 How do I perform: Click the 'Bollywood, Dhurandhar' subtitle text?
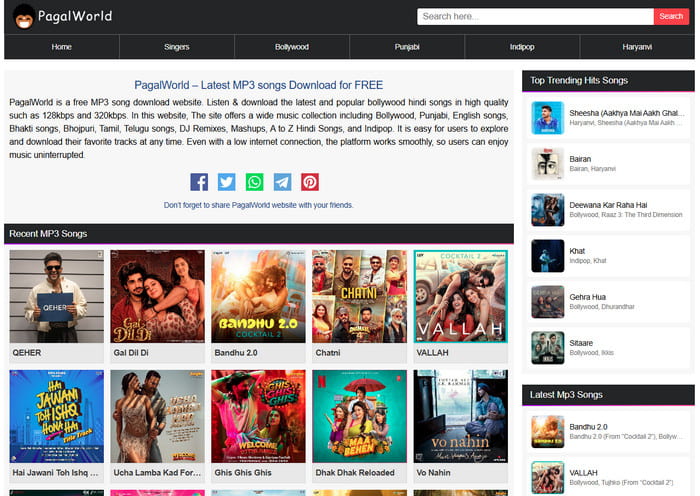coord(602,307)
